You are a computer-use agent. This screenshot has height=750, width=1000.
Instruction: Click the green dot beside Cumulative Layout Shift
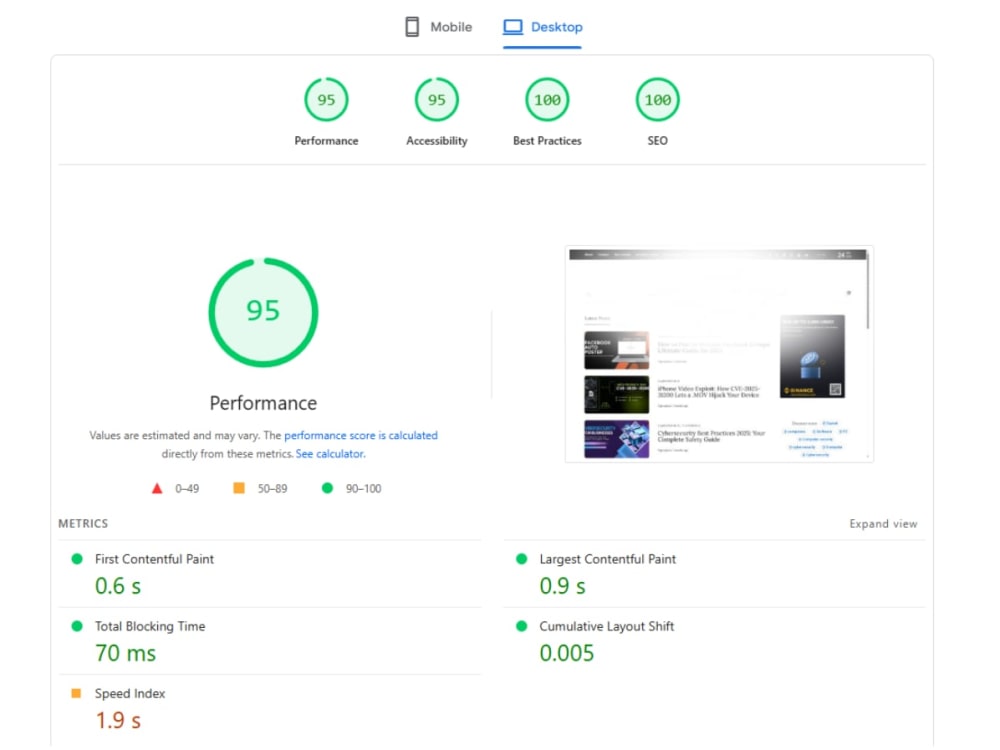click(522, 626)
